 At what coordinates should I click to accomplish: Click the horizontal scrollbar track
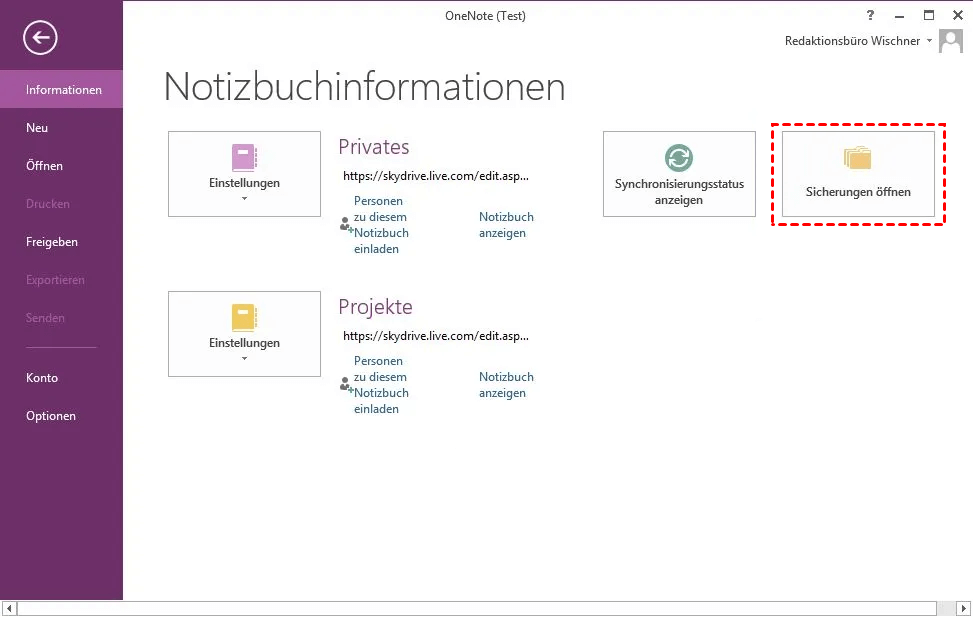[477, 609]
